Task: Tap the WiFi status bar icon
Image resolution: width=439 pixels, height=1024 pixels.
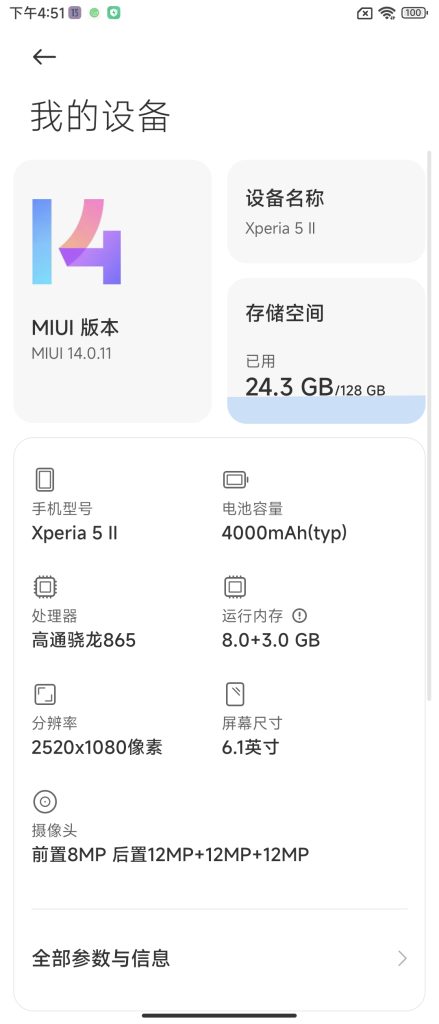Action: point(387,13)
